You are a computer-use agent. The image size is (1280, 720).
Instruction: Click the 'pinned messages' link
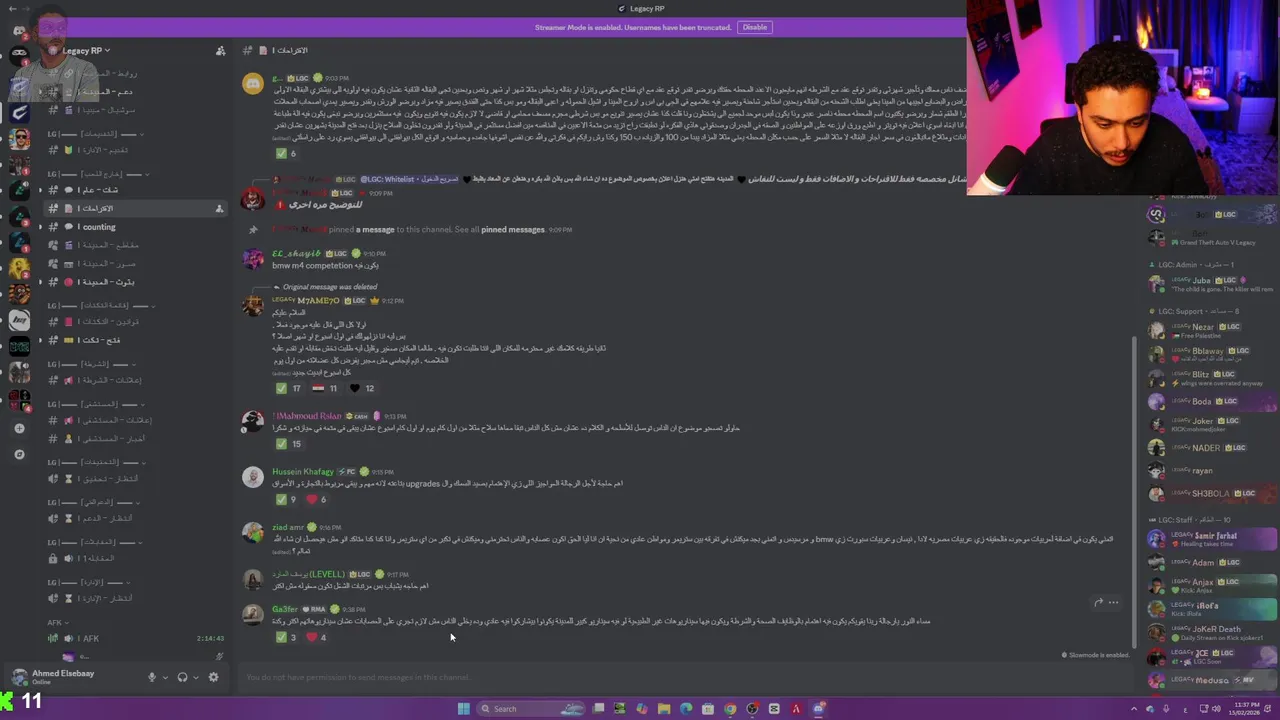coord(512,230)
